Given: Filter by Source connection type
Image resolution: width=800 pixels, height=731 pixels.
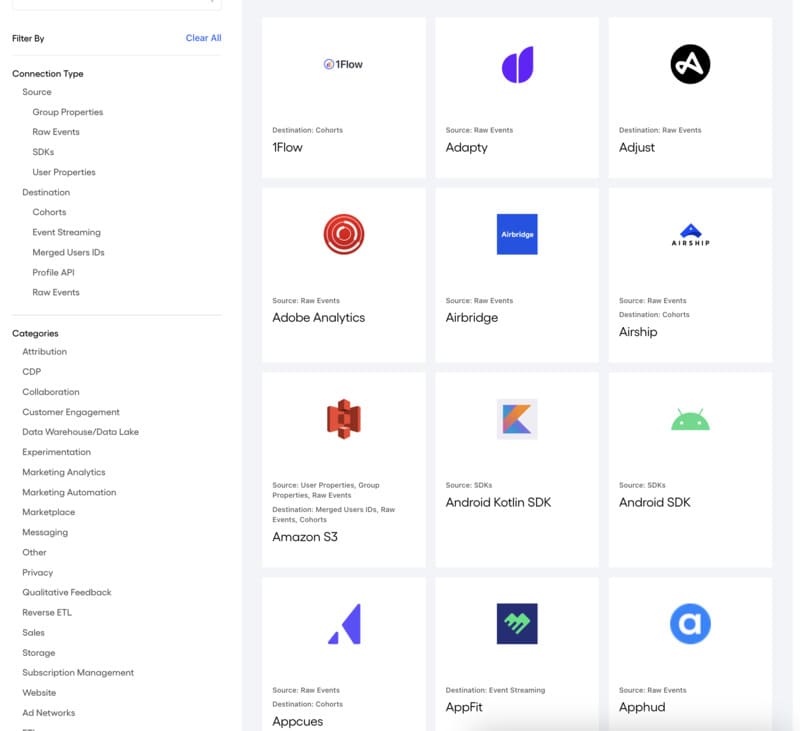Looking at the screenshot, I should click(37, 92).
